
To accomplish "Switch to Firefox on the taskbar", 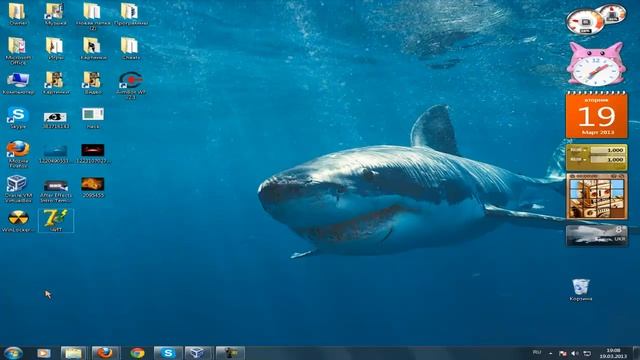I will click(105, 353).
